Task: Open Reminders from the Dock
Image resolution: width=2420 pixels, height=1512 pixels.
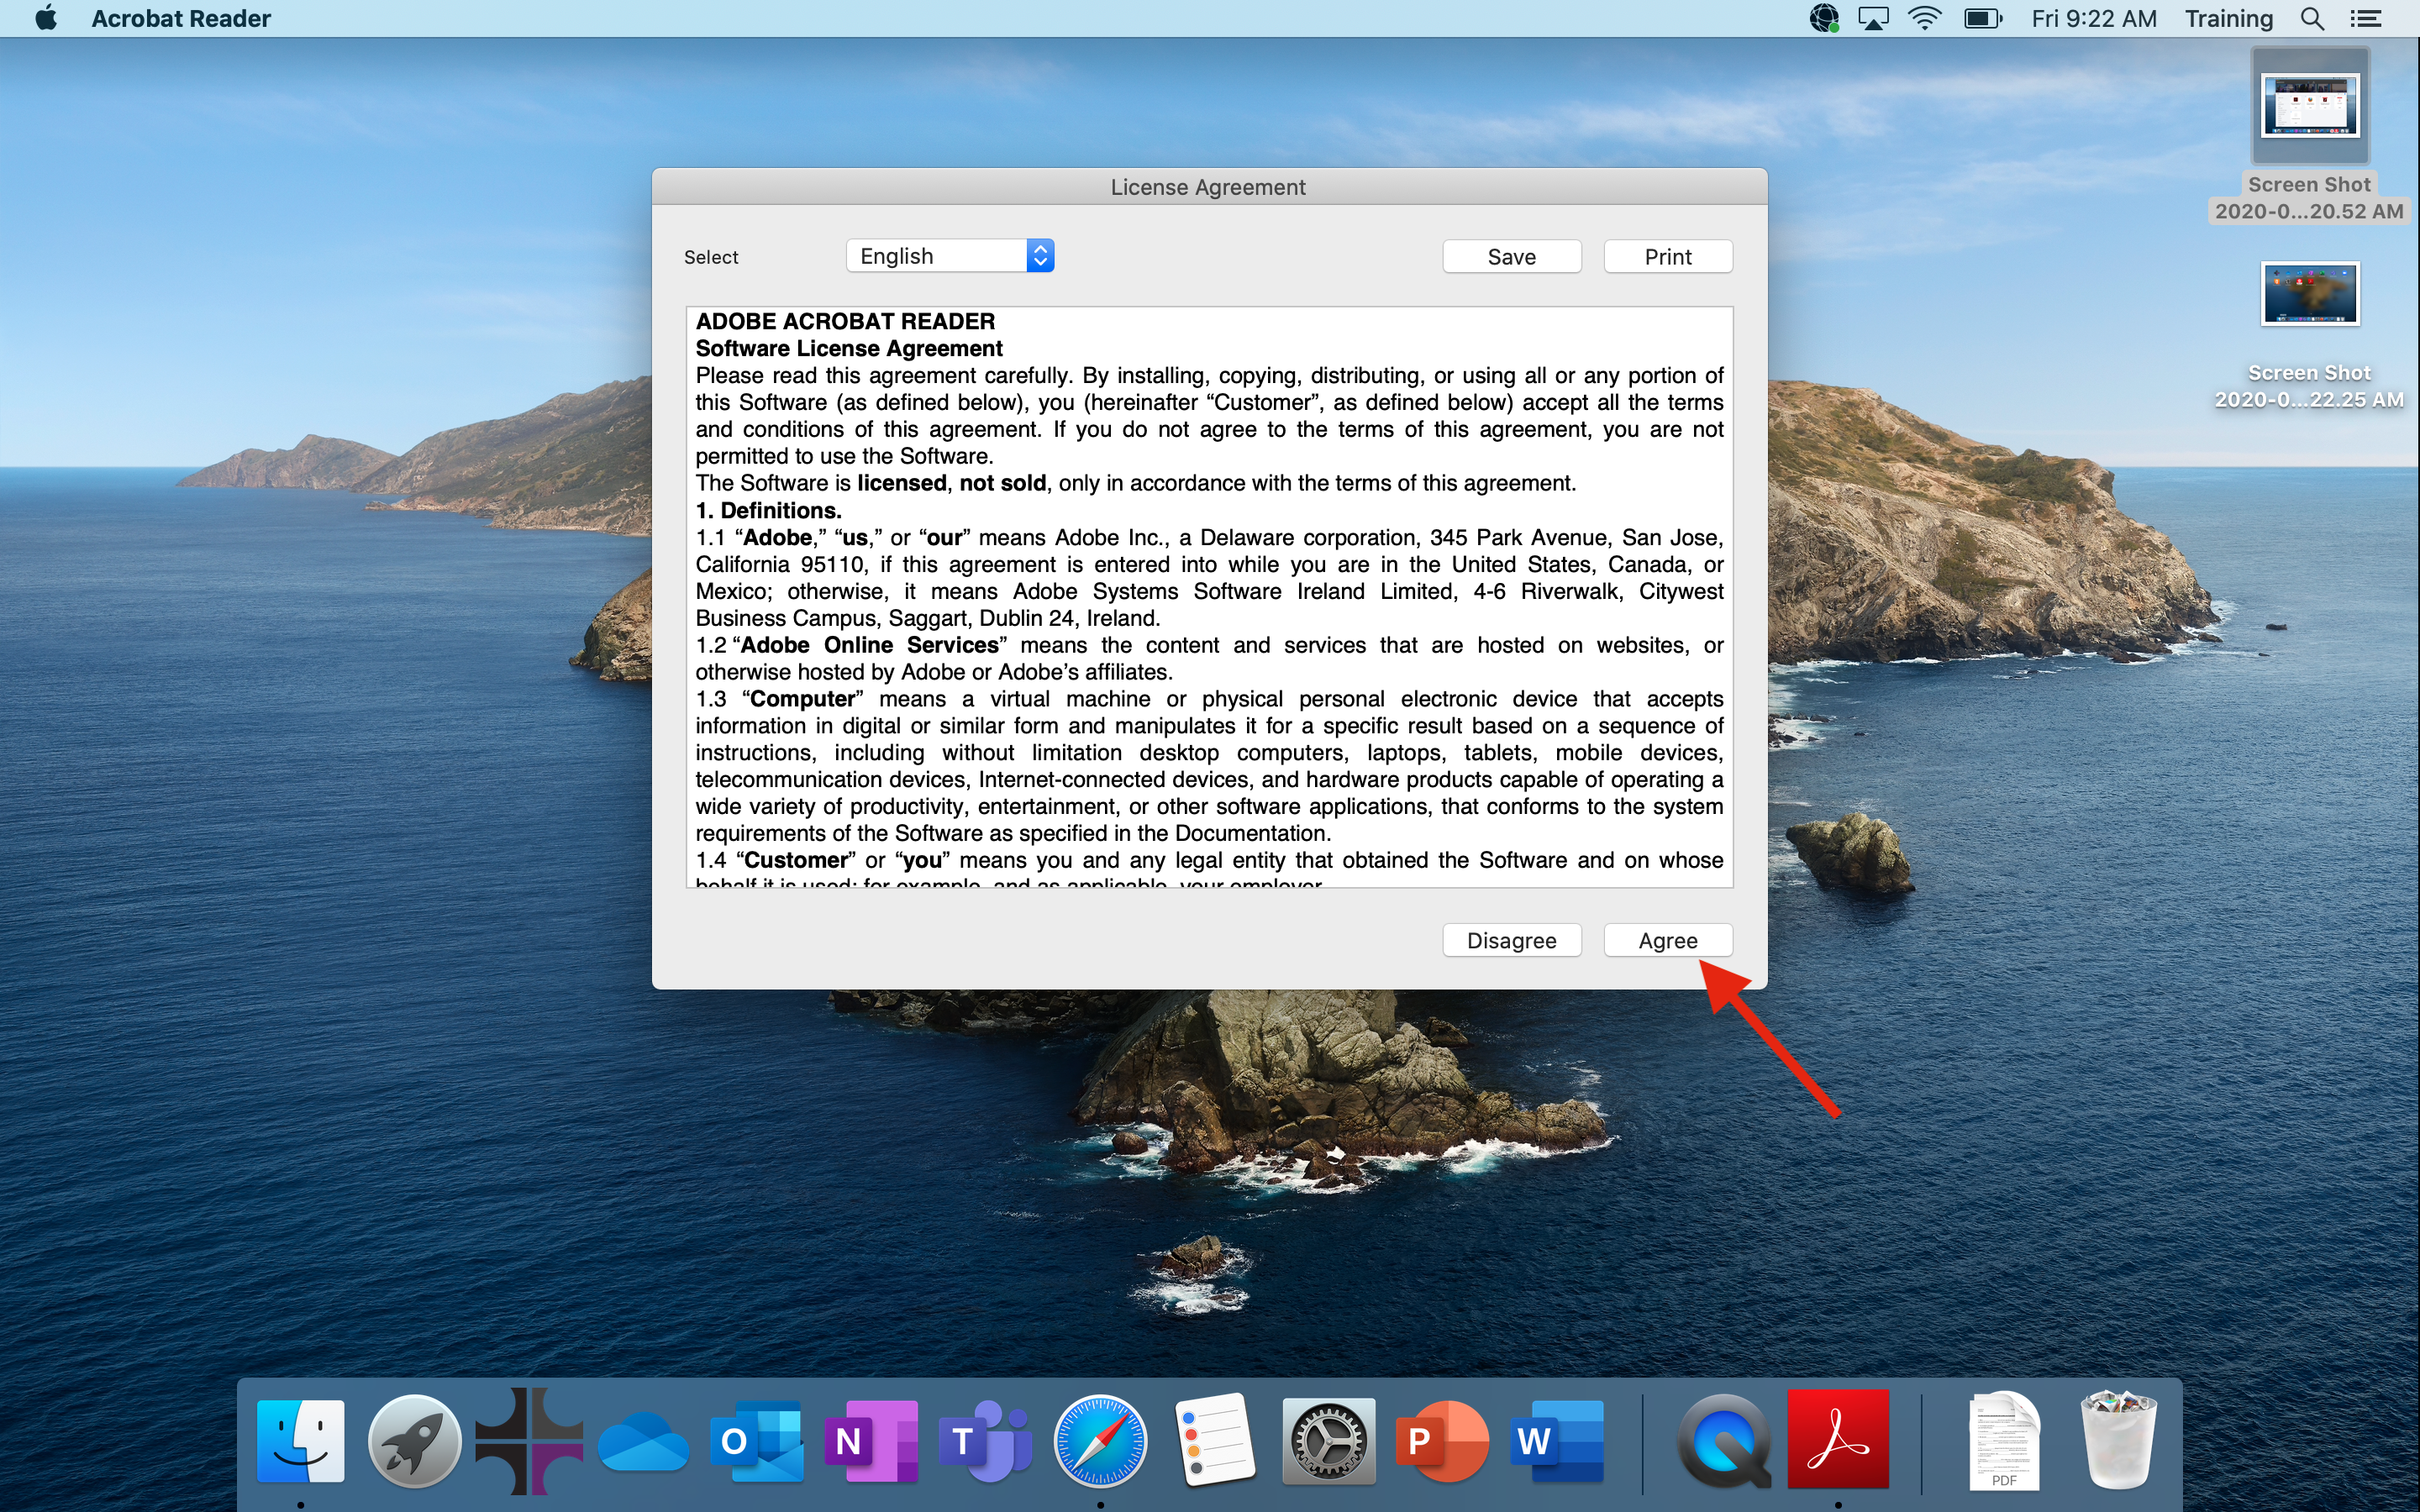Action: [x=1214, y=1440]
